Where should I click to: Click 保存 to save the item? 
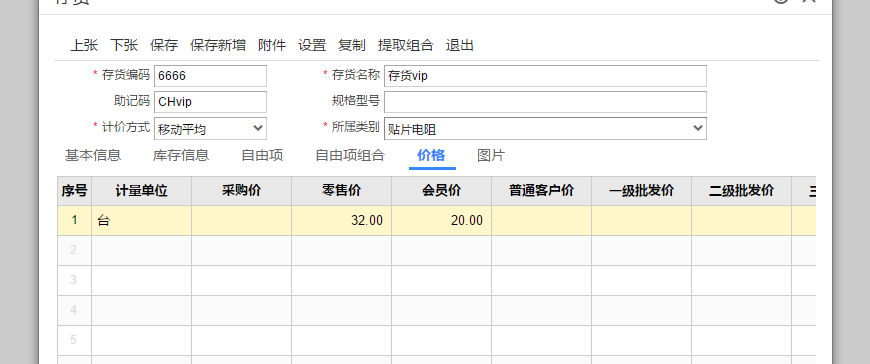[x=164, y=46]
